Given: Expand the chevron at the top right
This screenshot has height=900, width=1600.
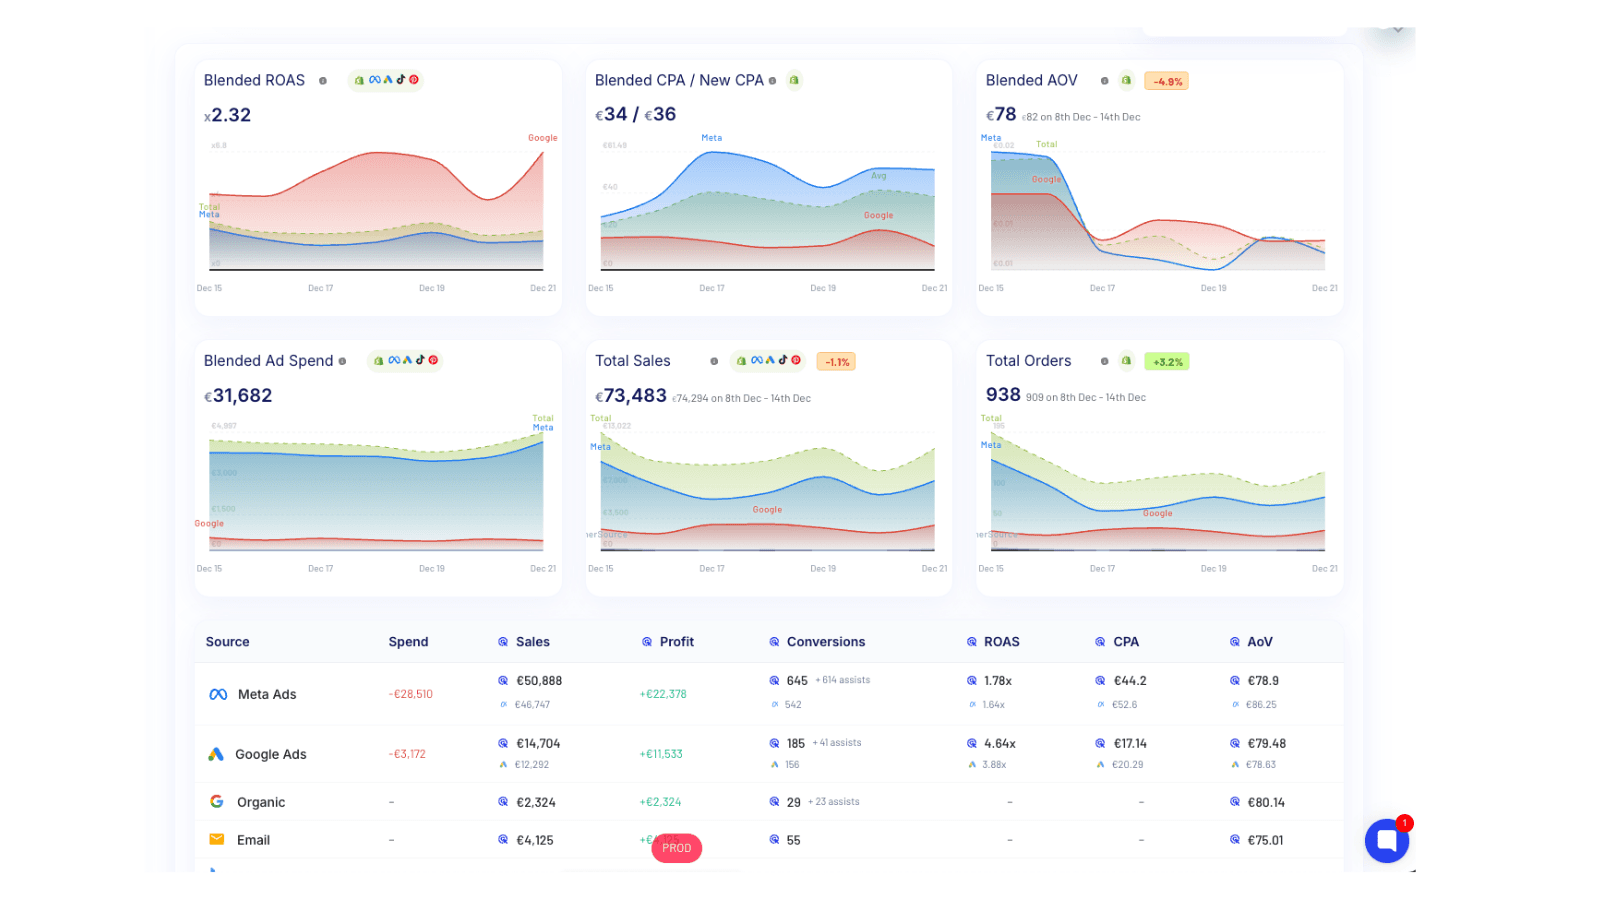Looking at the screenshot, I should pyautogui.click(x=1397, y=29).
